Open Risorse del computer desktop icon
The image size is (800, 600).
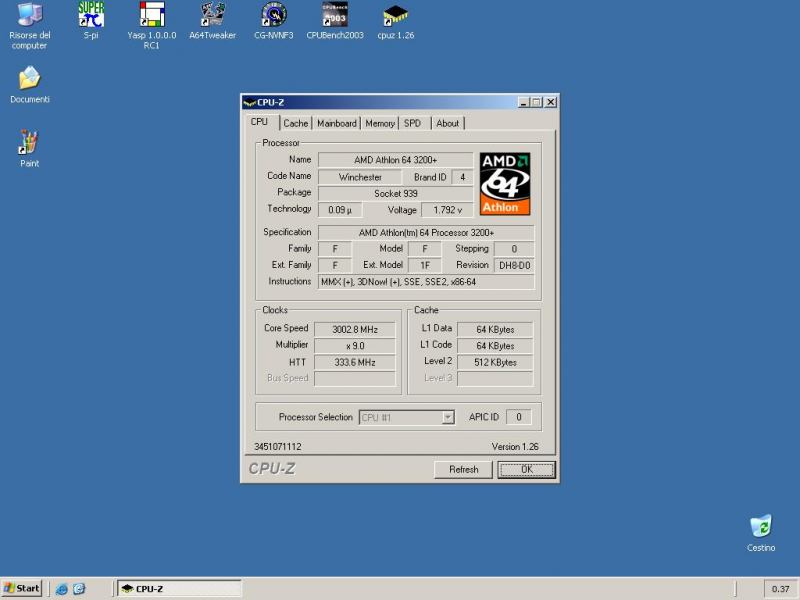[x=30, y=26]
